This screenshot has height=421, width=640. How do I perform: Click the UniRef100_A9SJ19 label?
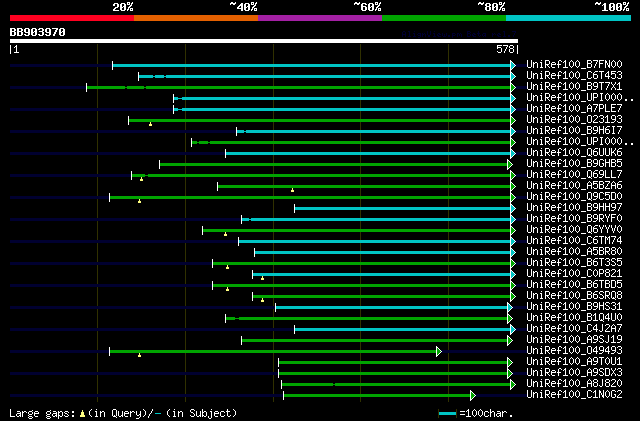pyautogui.click(x=574, y=340)
